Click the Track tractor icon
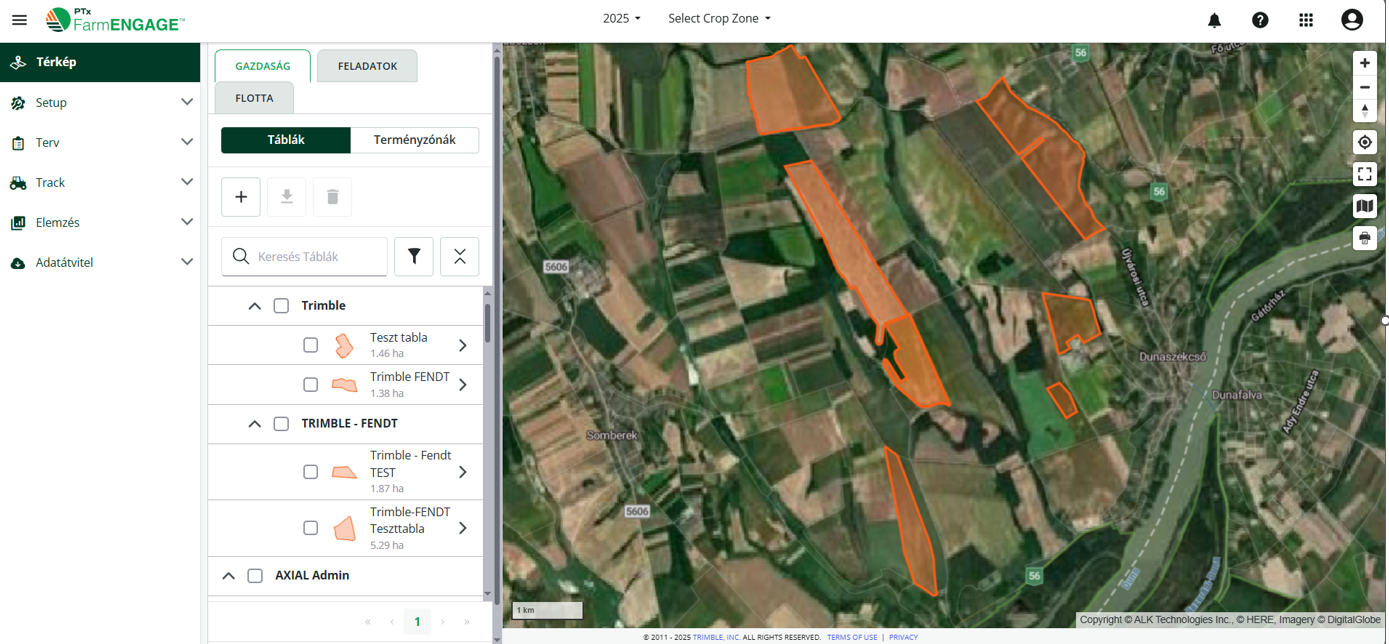The width and height of the screenshot is (1389, 644). pyautogui.click(x=18, y=183)
